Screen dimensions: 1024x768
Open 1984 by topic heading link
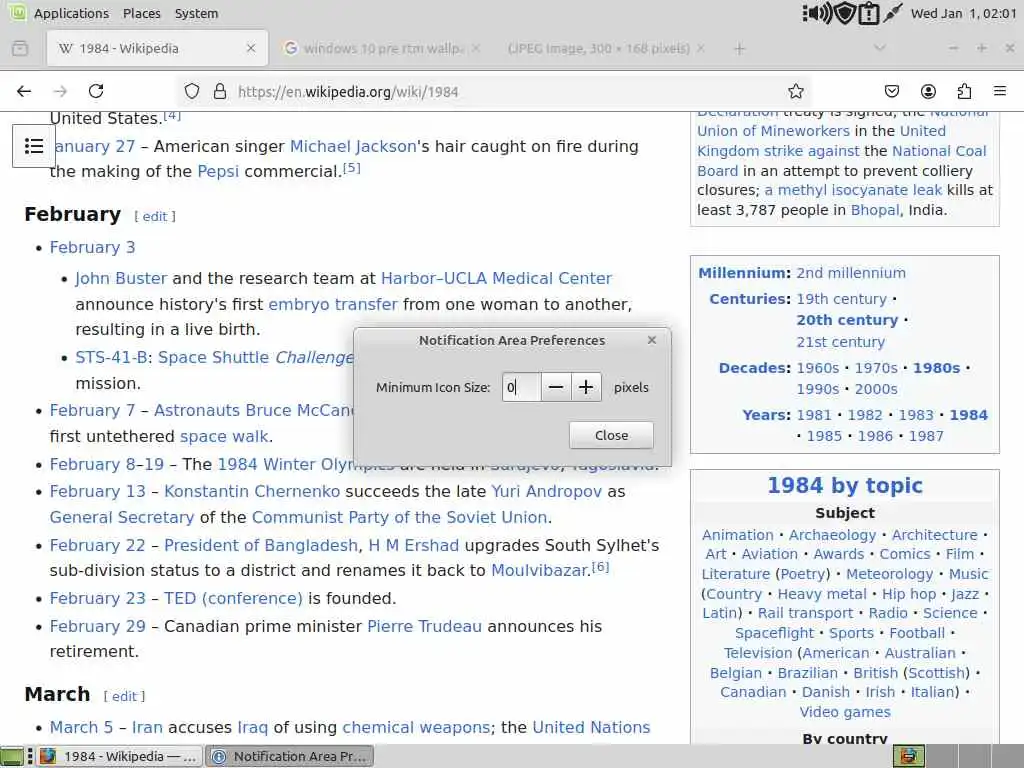click(x=845, y=485)
